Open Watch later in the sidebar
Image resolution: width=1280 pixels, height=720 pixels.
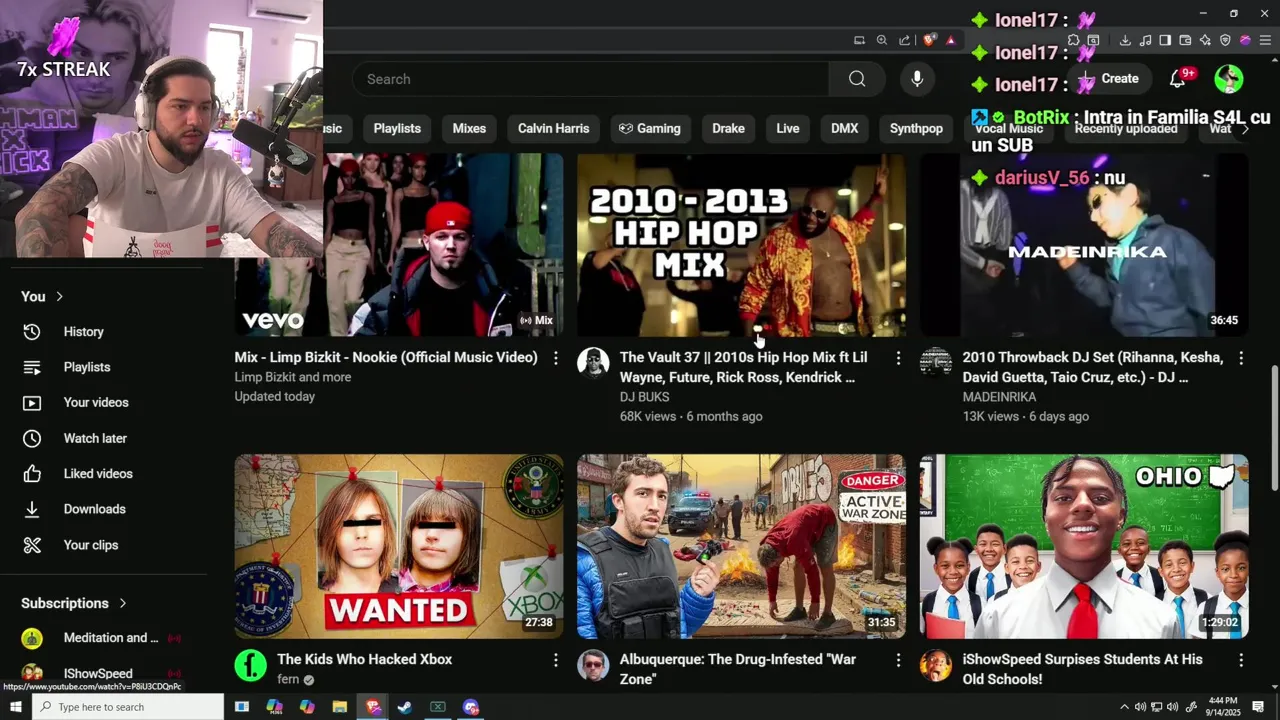pyautogui.click(x=95, y=438)
